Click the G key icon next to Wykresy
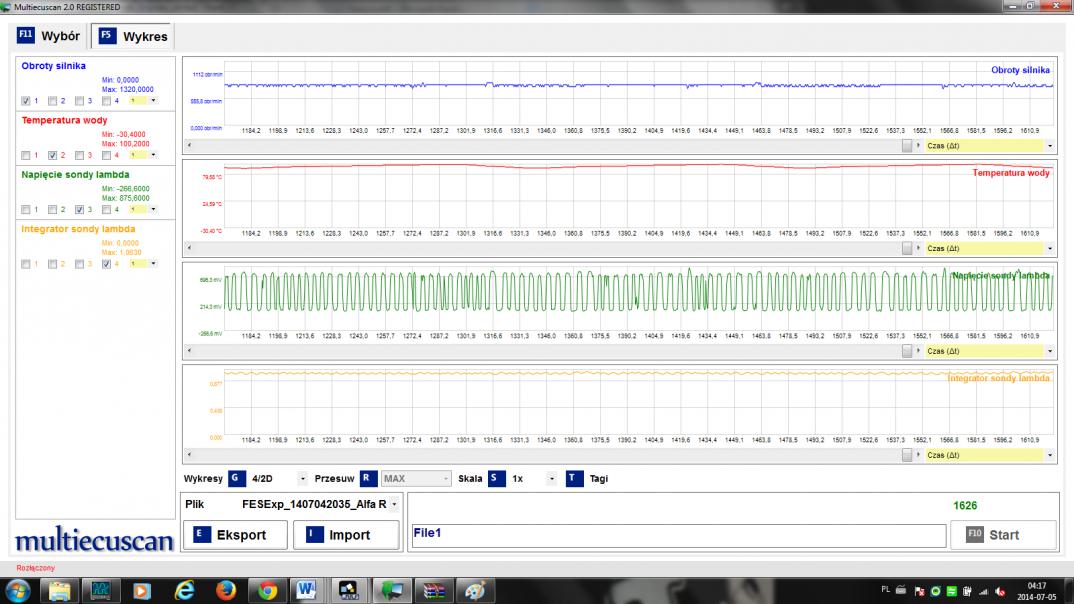 click(236, 479)
